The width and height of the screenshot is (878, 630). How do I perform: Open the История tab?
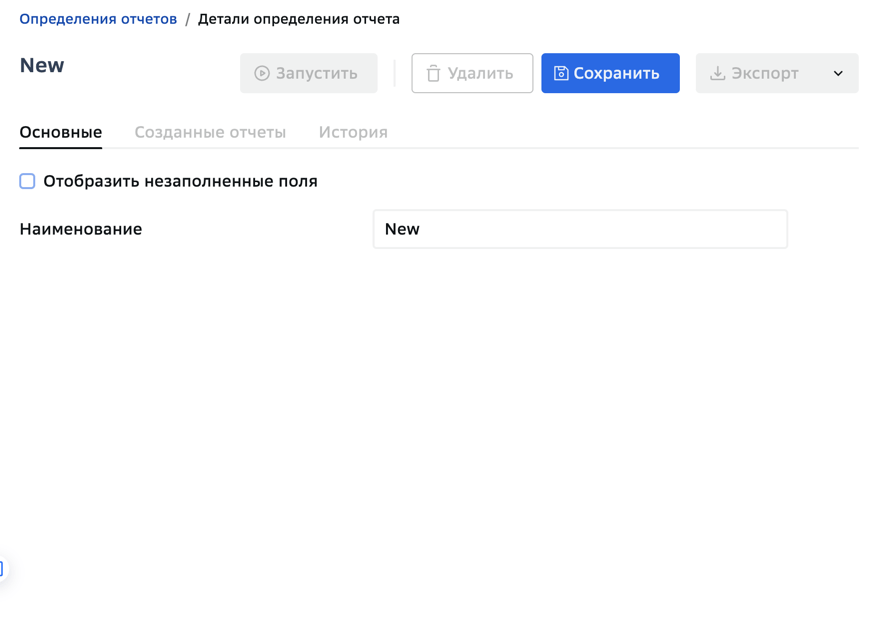pos(353,133)
